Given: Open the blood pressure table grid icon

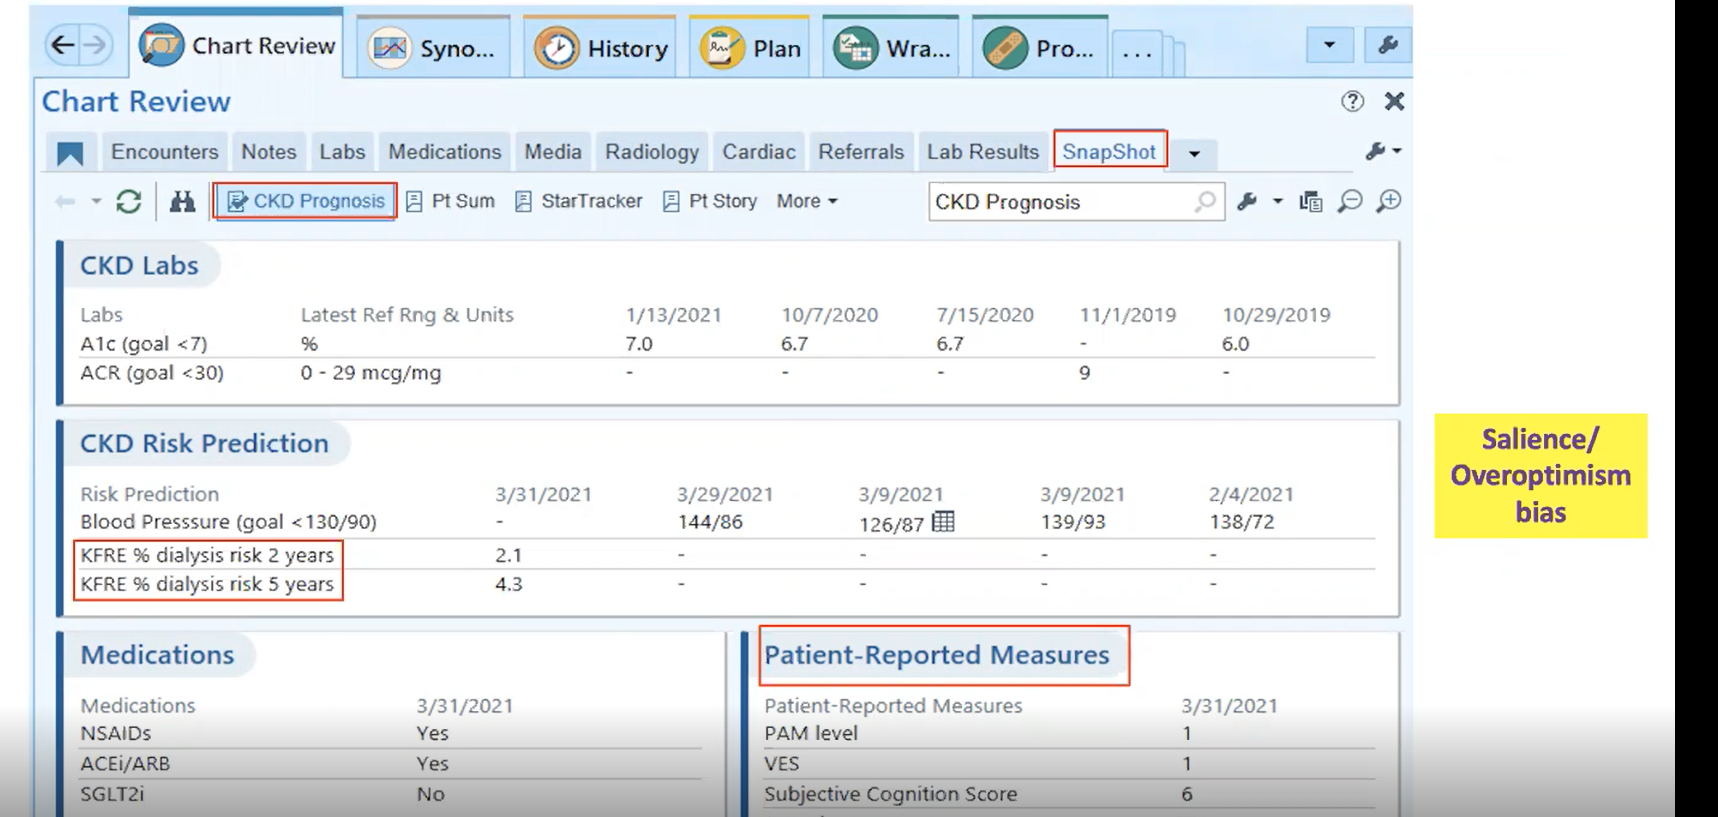Looking at the screenshot, I should point(943,522).
